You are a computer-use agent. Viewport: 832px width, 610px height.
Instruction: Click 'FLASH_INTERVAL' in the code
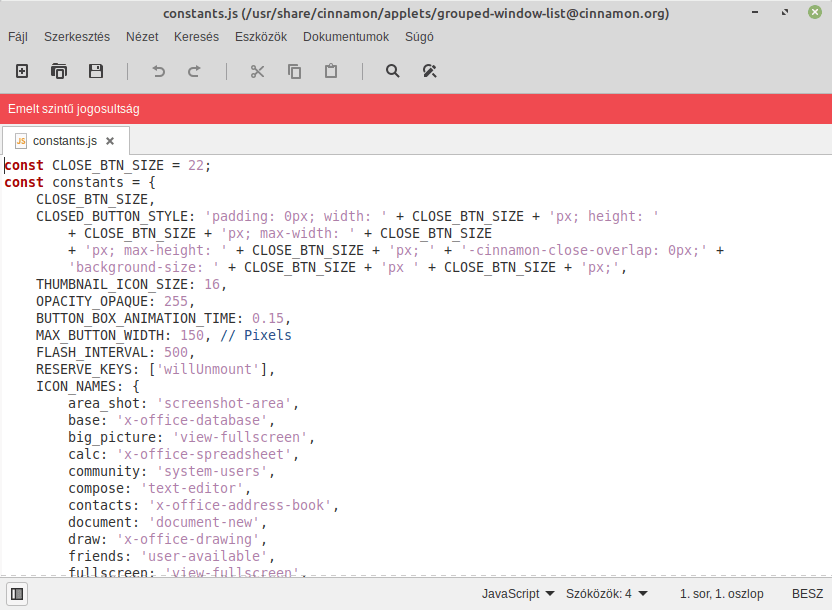pos(92,352)
